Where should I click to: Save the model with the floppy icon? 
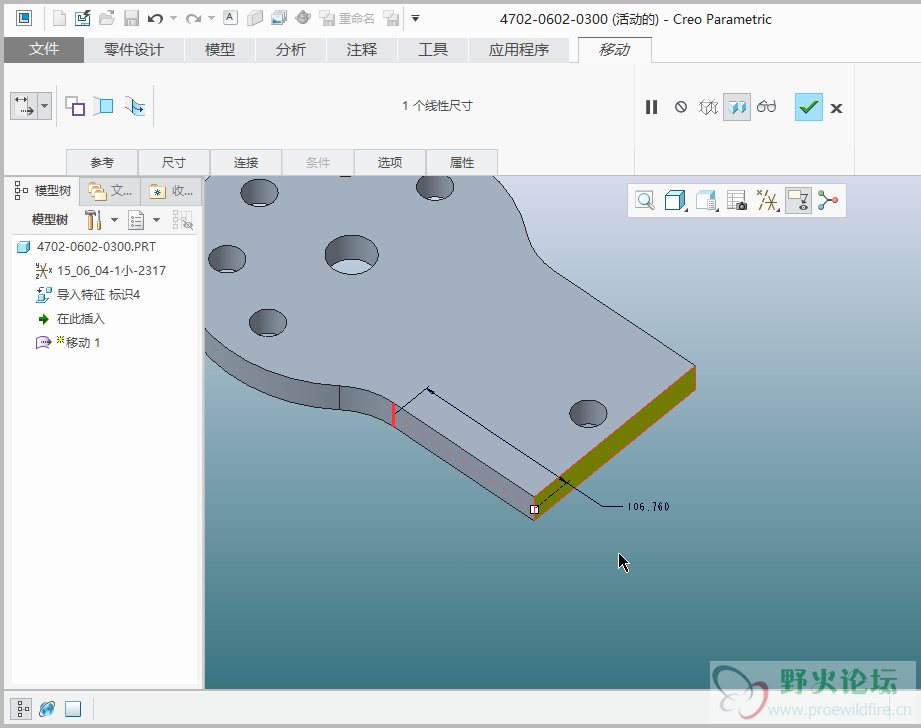(131, 19)
